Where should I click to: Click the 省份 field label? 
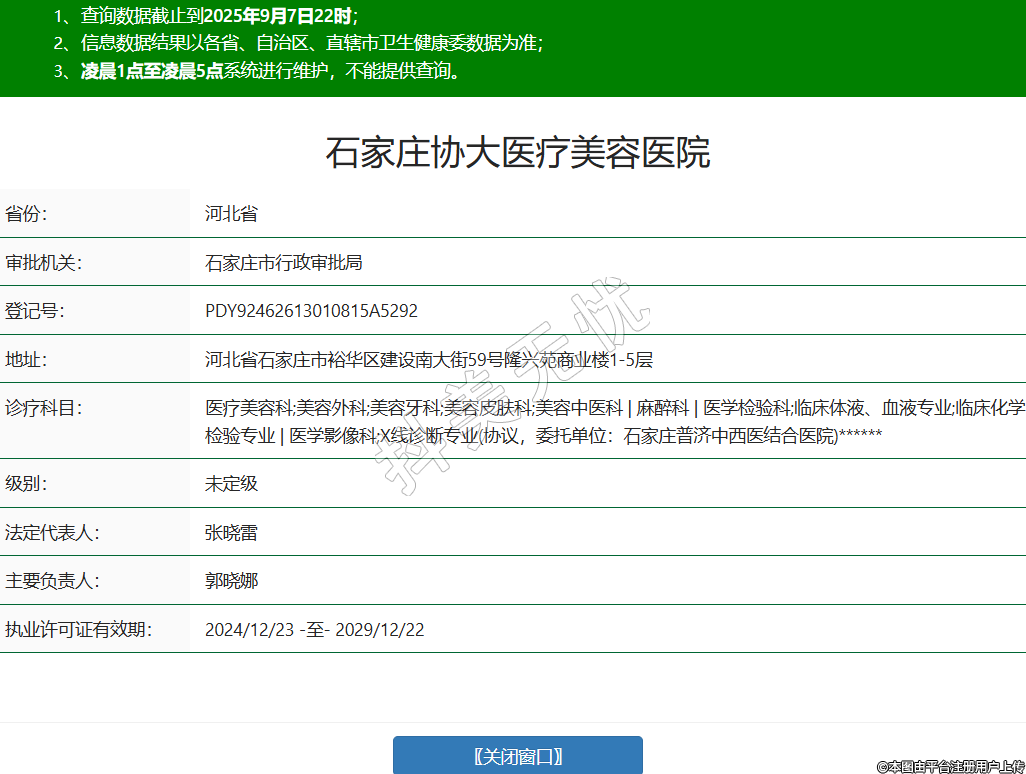[27, 214]
